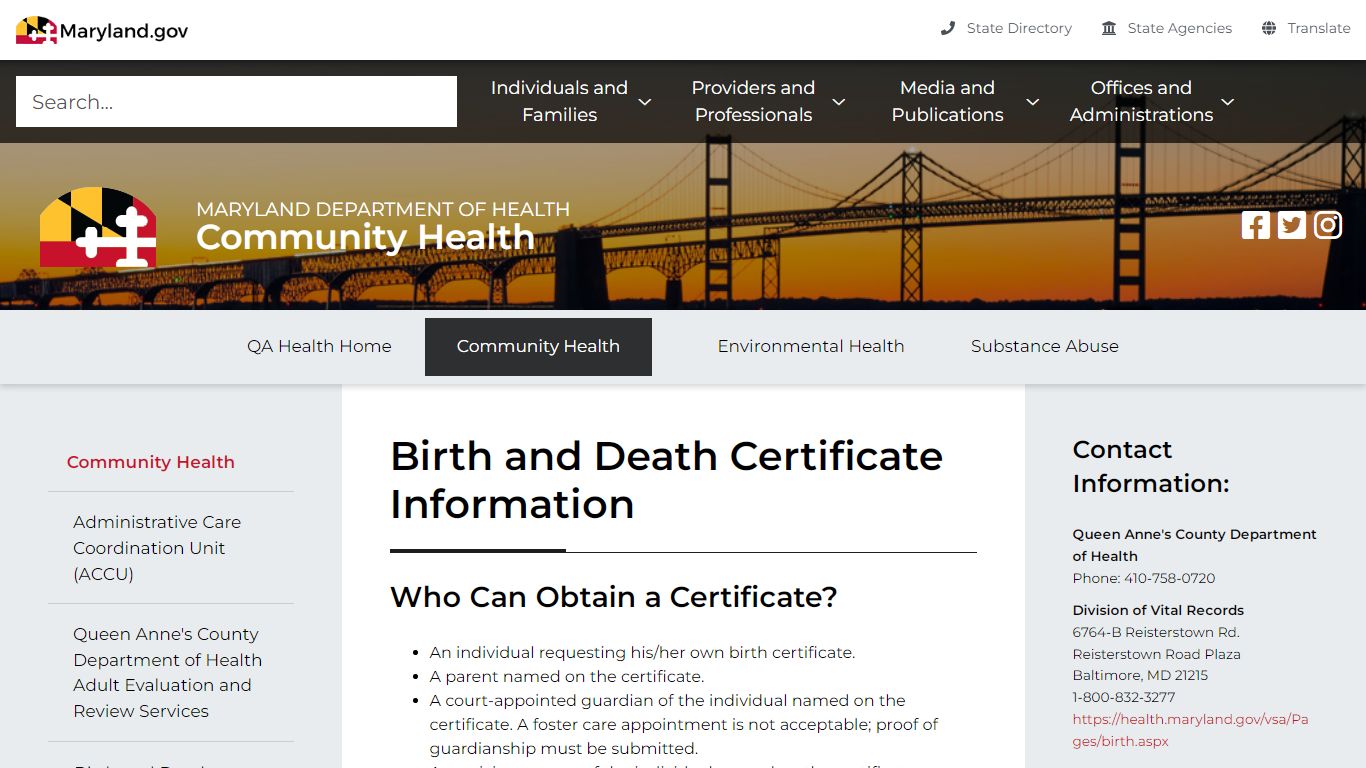Open the Facebook page icon

click(1256, 225)
